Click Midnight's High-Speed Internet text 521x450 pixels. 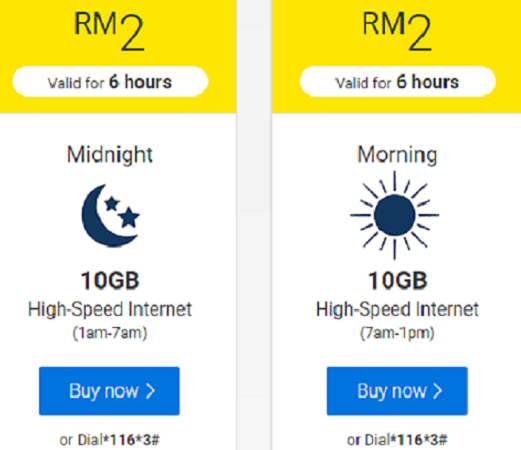(x=110, y=309)
